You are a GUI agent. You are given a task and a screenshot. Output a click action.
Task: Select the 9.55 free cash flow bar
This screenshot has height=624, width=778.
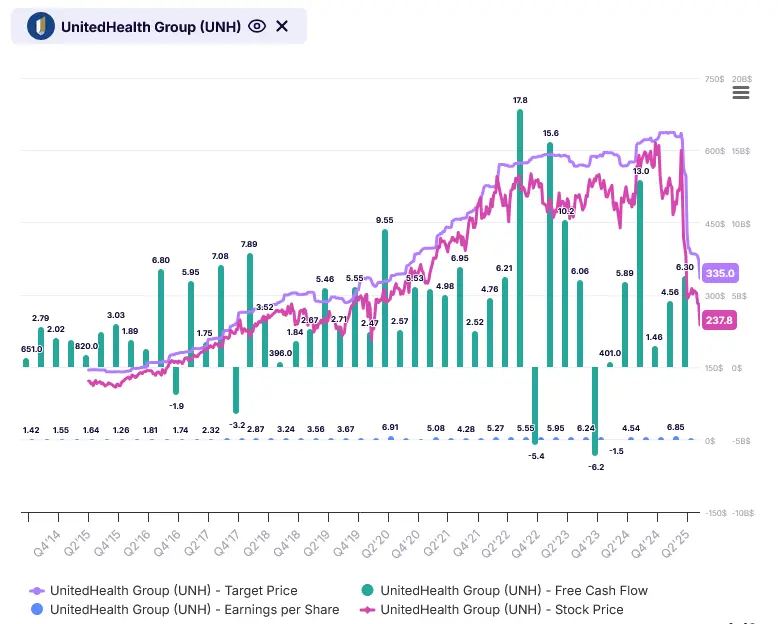coord(385,299)
